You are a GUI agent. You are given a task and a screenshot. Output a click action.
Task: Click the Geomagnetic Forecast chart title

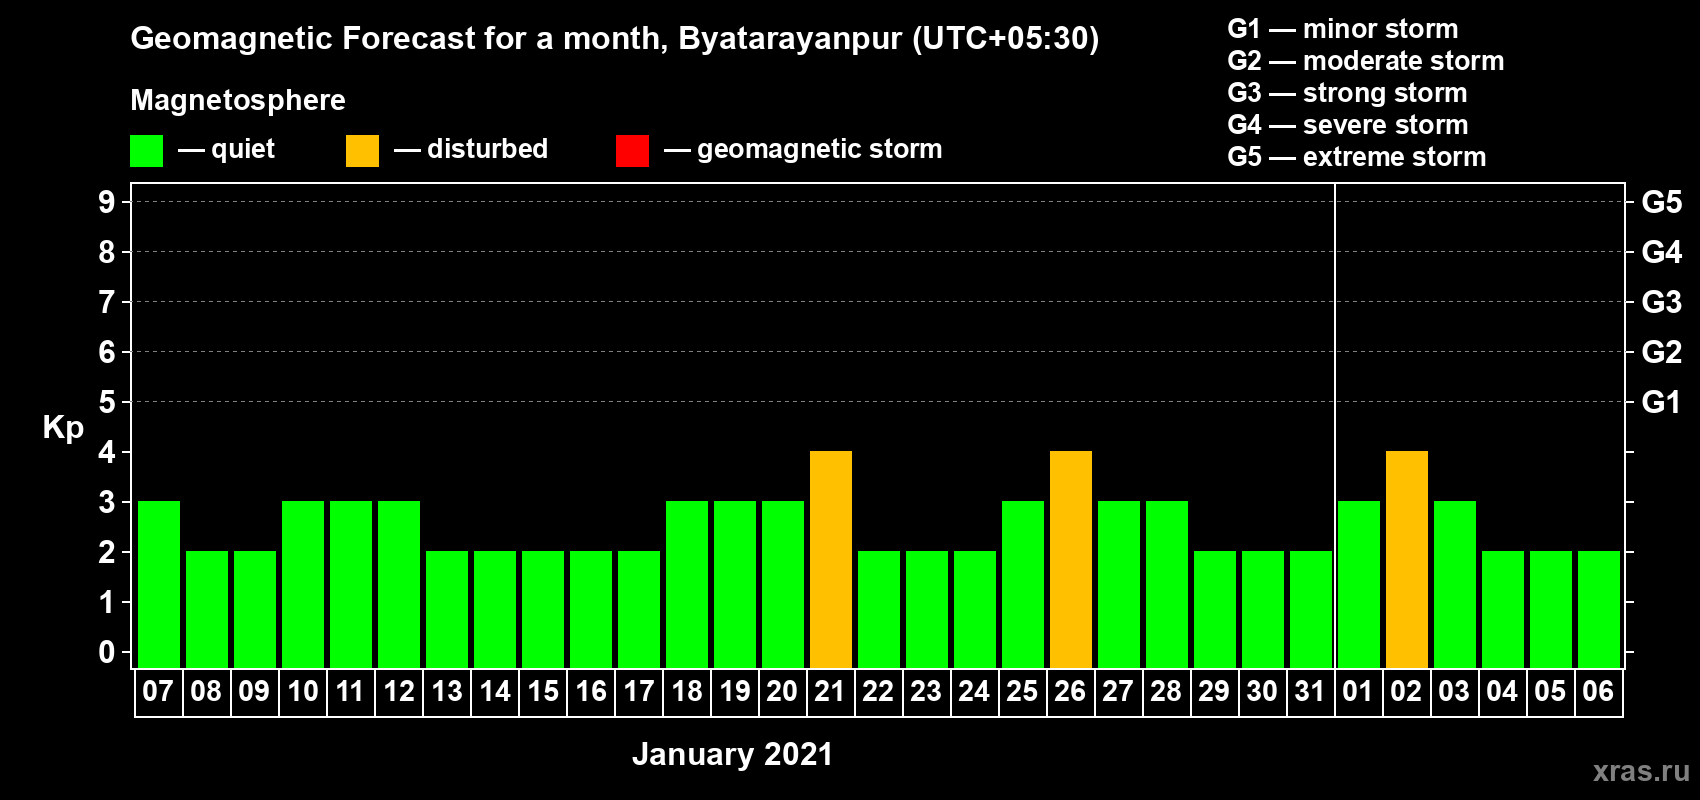click(615, 39)
